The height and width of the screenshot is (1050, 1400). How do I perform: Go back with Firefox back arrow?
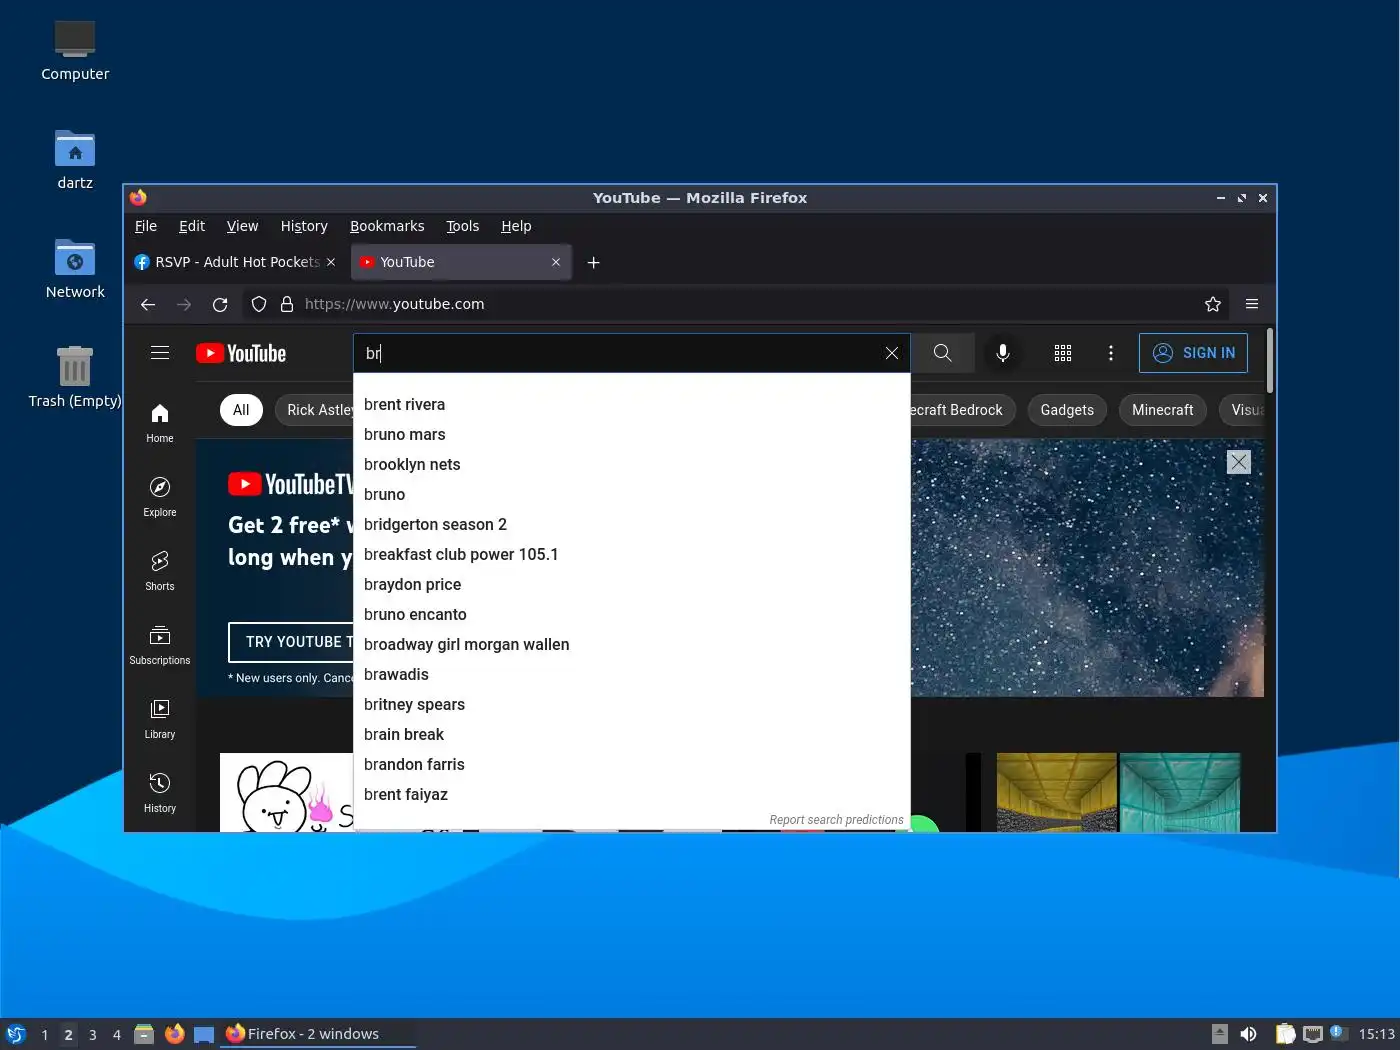(148, 304)
